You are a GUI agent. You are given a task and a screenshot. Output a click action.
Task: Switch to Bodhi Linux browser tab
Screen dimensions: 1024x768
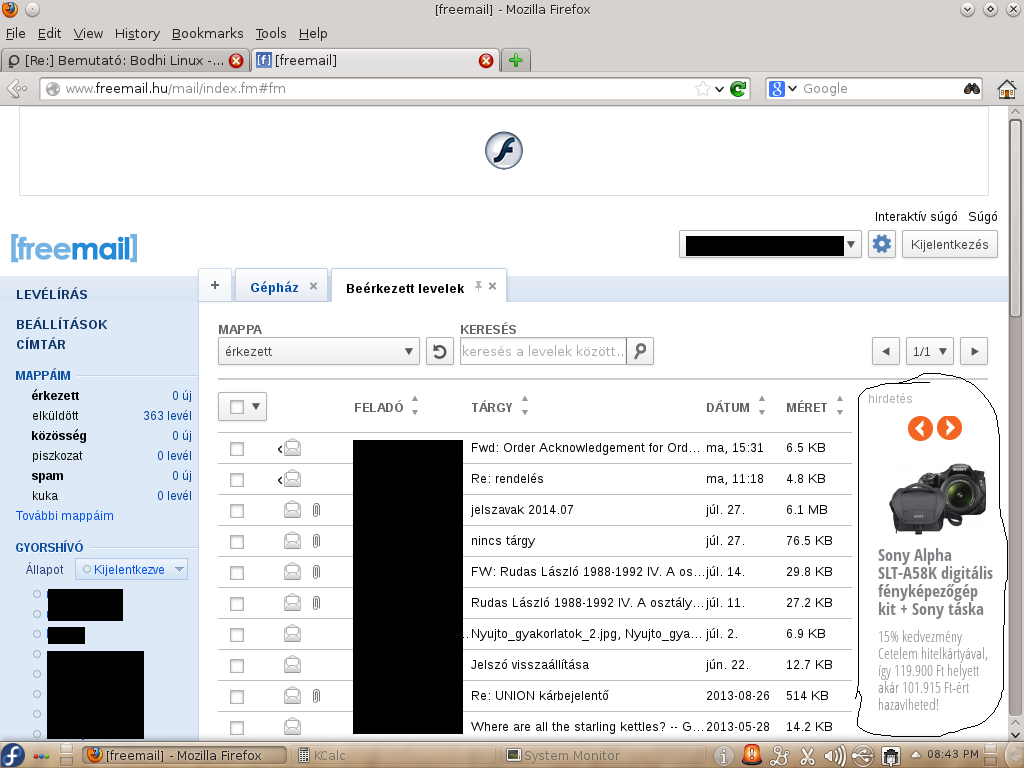(124, 61)
